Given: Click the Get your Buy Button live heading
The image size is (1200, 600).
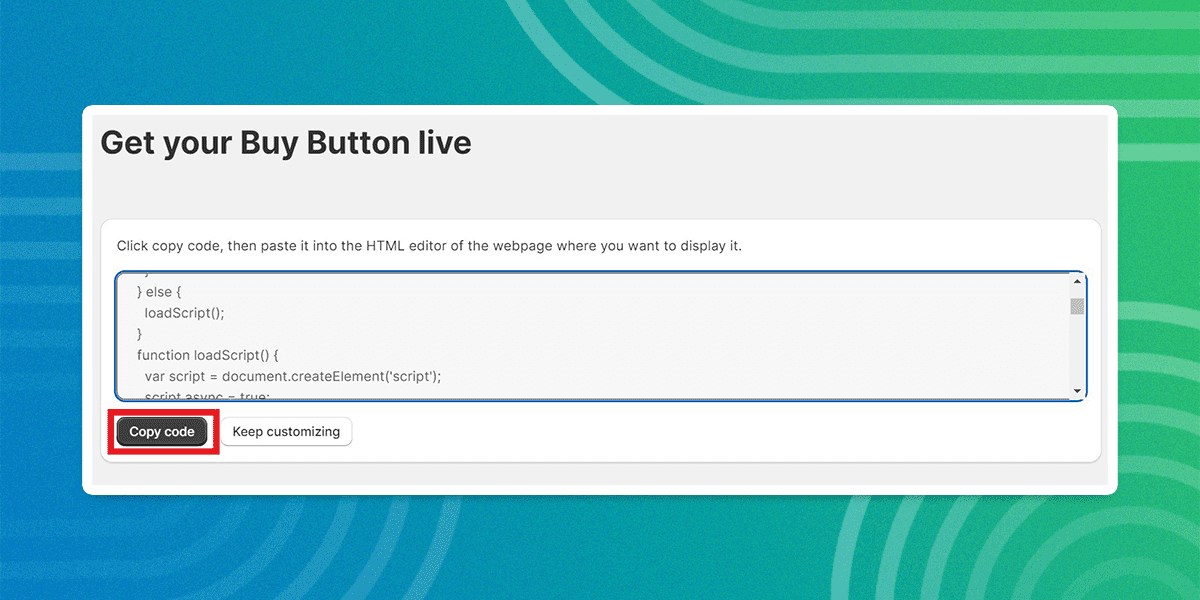Looking at the screenshot, I should (x=285, y=142).
